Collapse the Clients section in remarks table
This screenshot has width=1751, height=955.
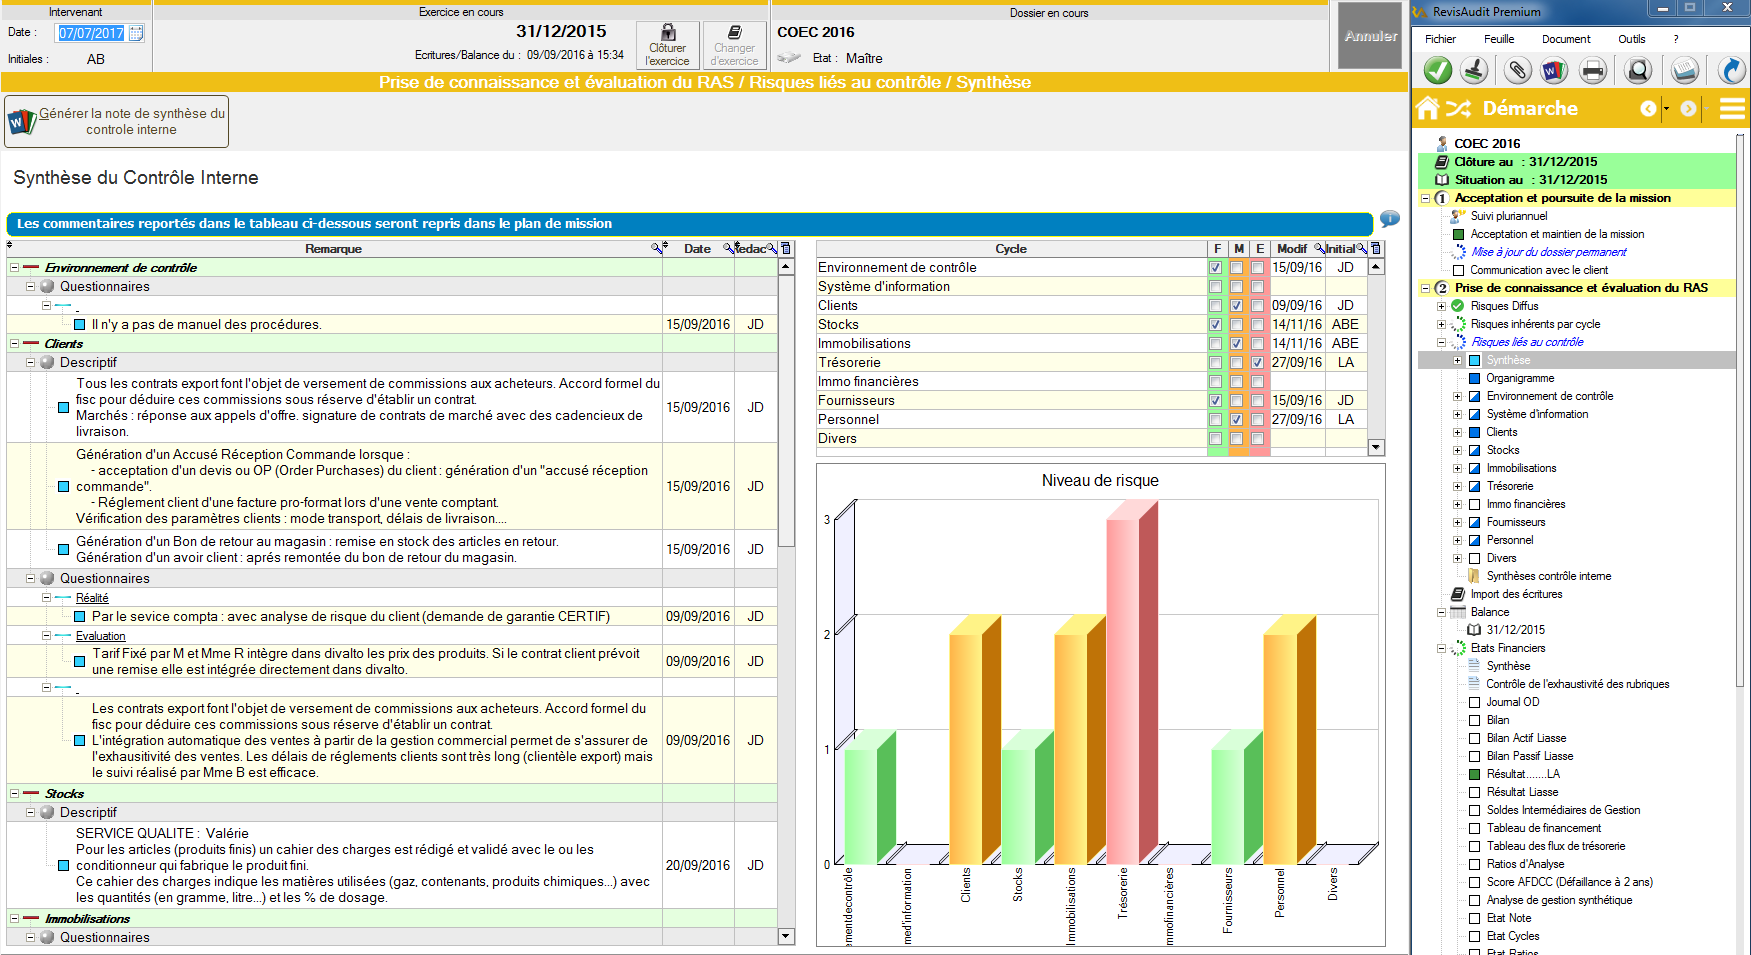[x=15, y=344]
